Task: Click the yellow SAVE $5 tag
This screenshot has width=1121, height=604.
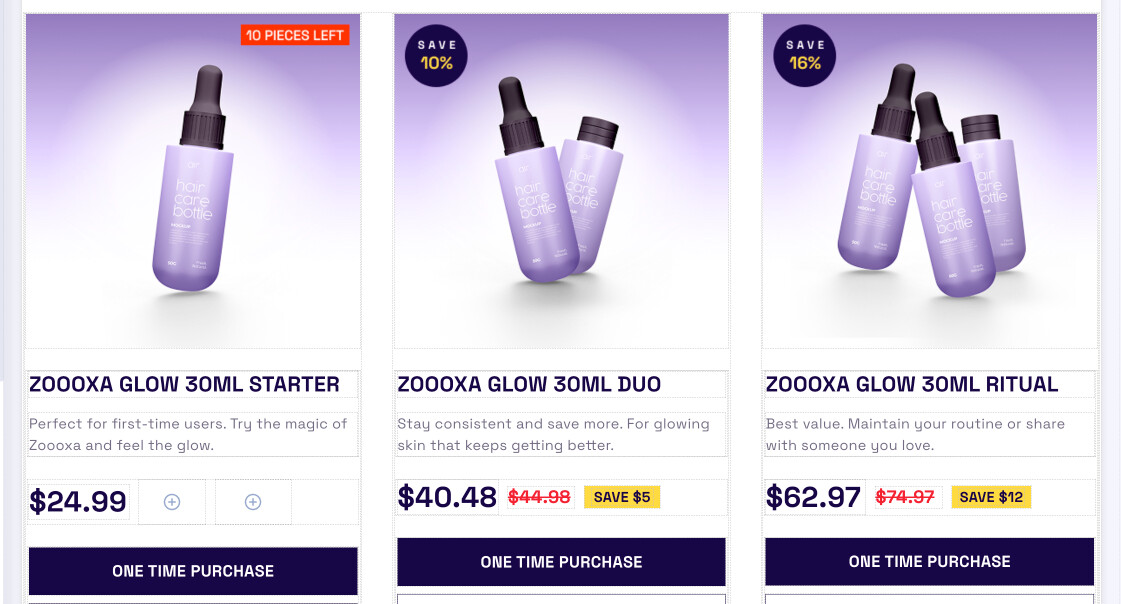Action: tap(621, 497)
